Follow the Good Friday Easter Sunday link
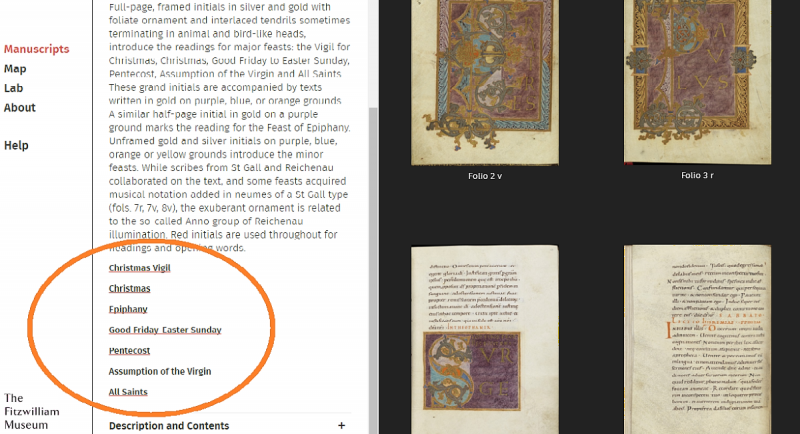 click(165, 330)
